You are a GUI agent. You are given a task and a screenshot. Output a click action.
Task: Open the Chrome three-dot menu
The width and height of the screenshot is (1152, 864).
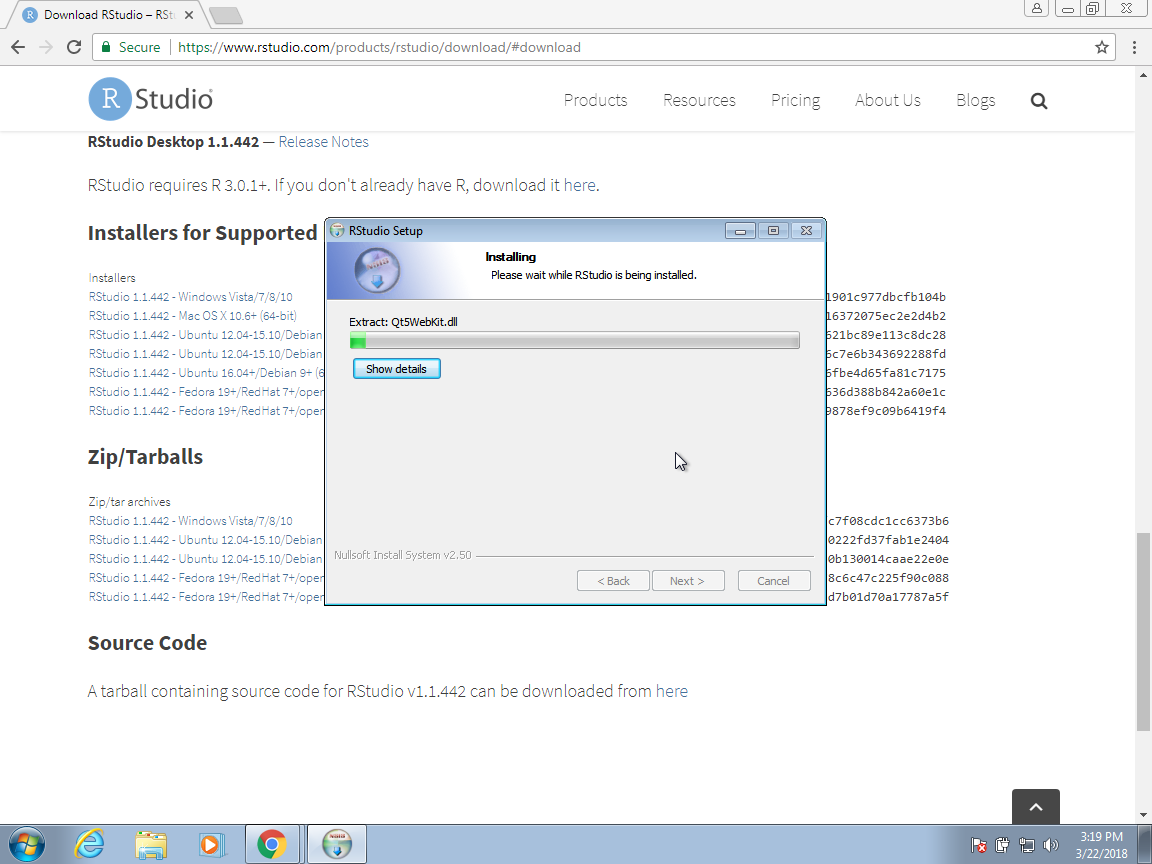click(x=1134, y=47)
